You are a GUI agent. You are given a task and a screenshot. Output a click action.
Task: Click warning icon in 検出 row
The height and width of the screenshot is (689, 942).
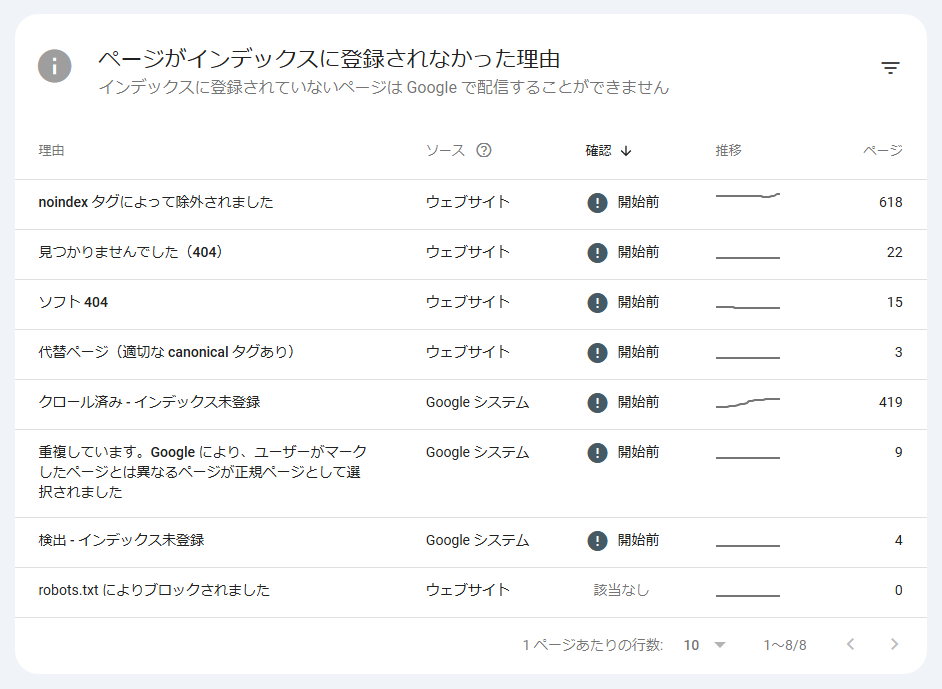597,541
